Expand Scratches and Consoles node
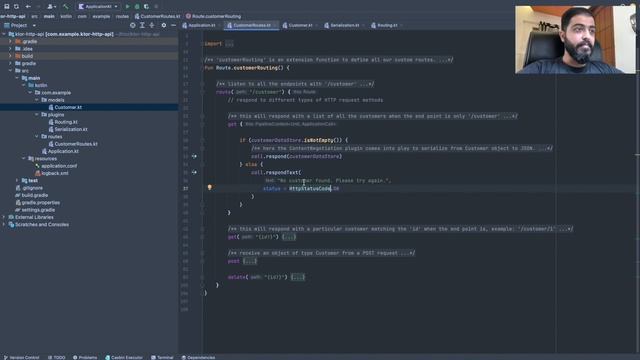Viewport: 640px width, 360px height. [x=4, y=225]
